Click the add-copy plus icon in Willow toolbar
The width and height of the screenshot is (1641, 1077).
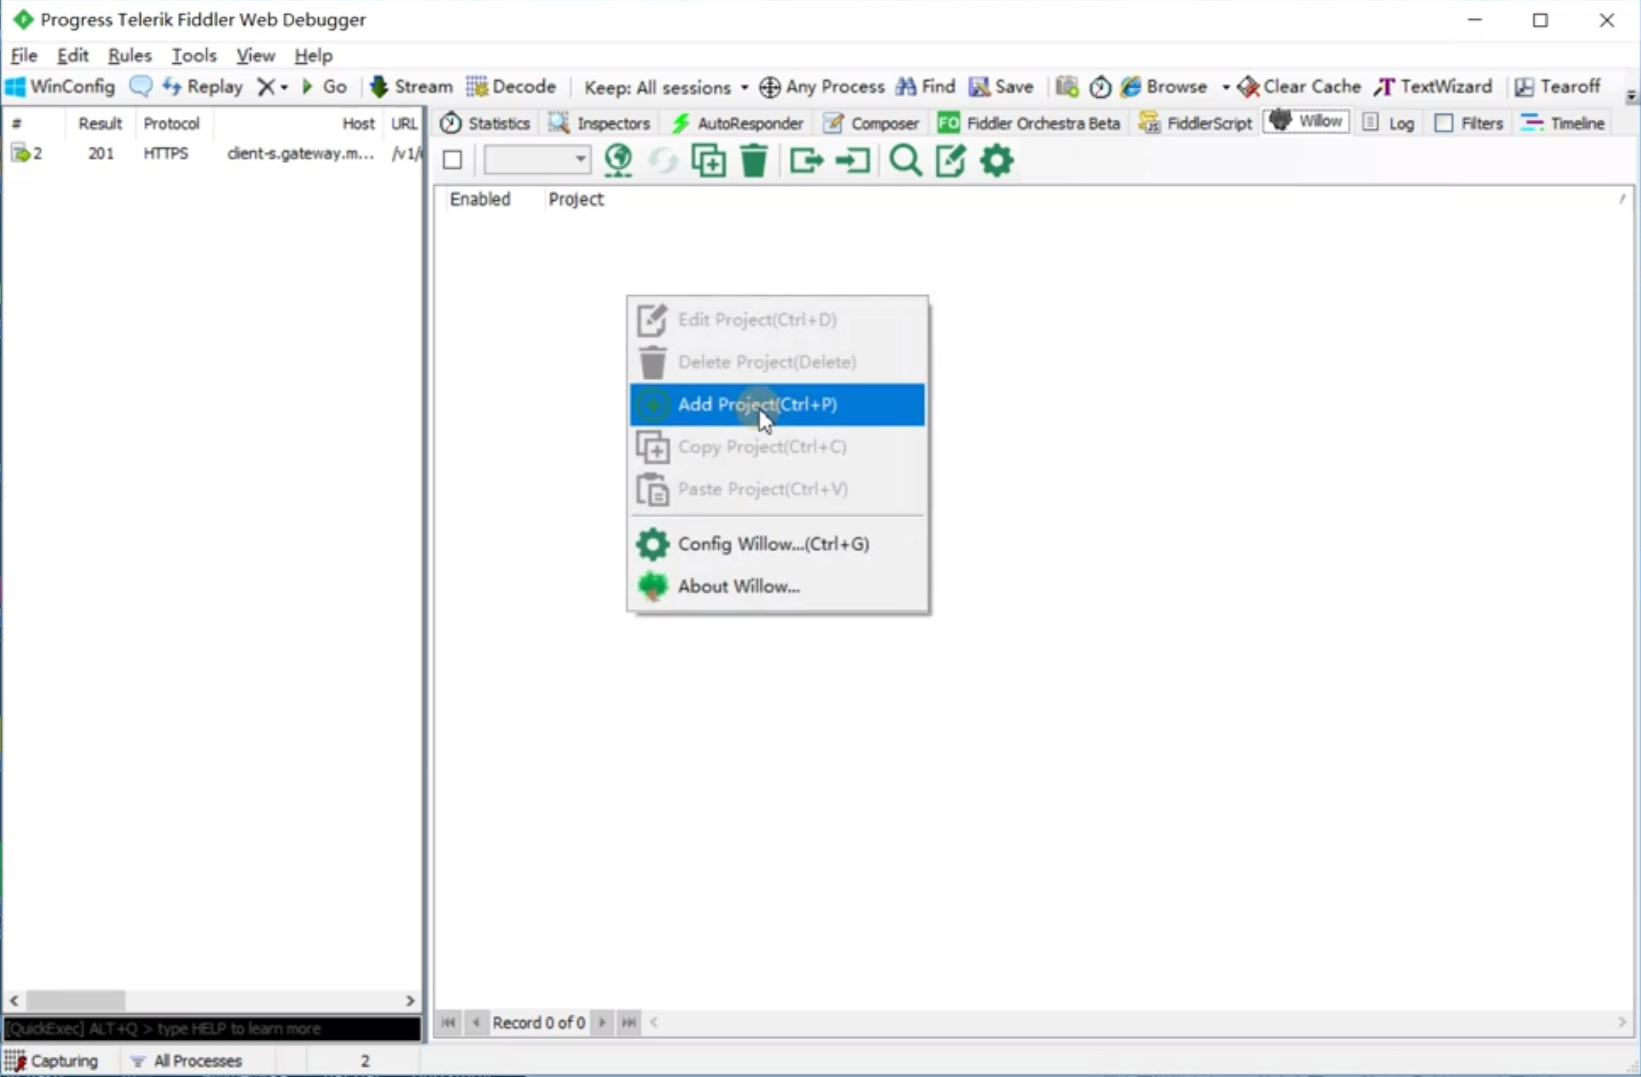[708, 160]
